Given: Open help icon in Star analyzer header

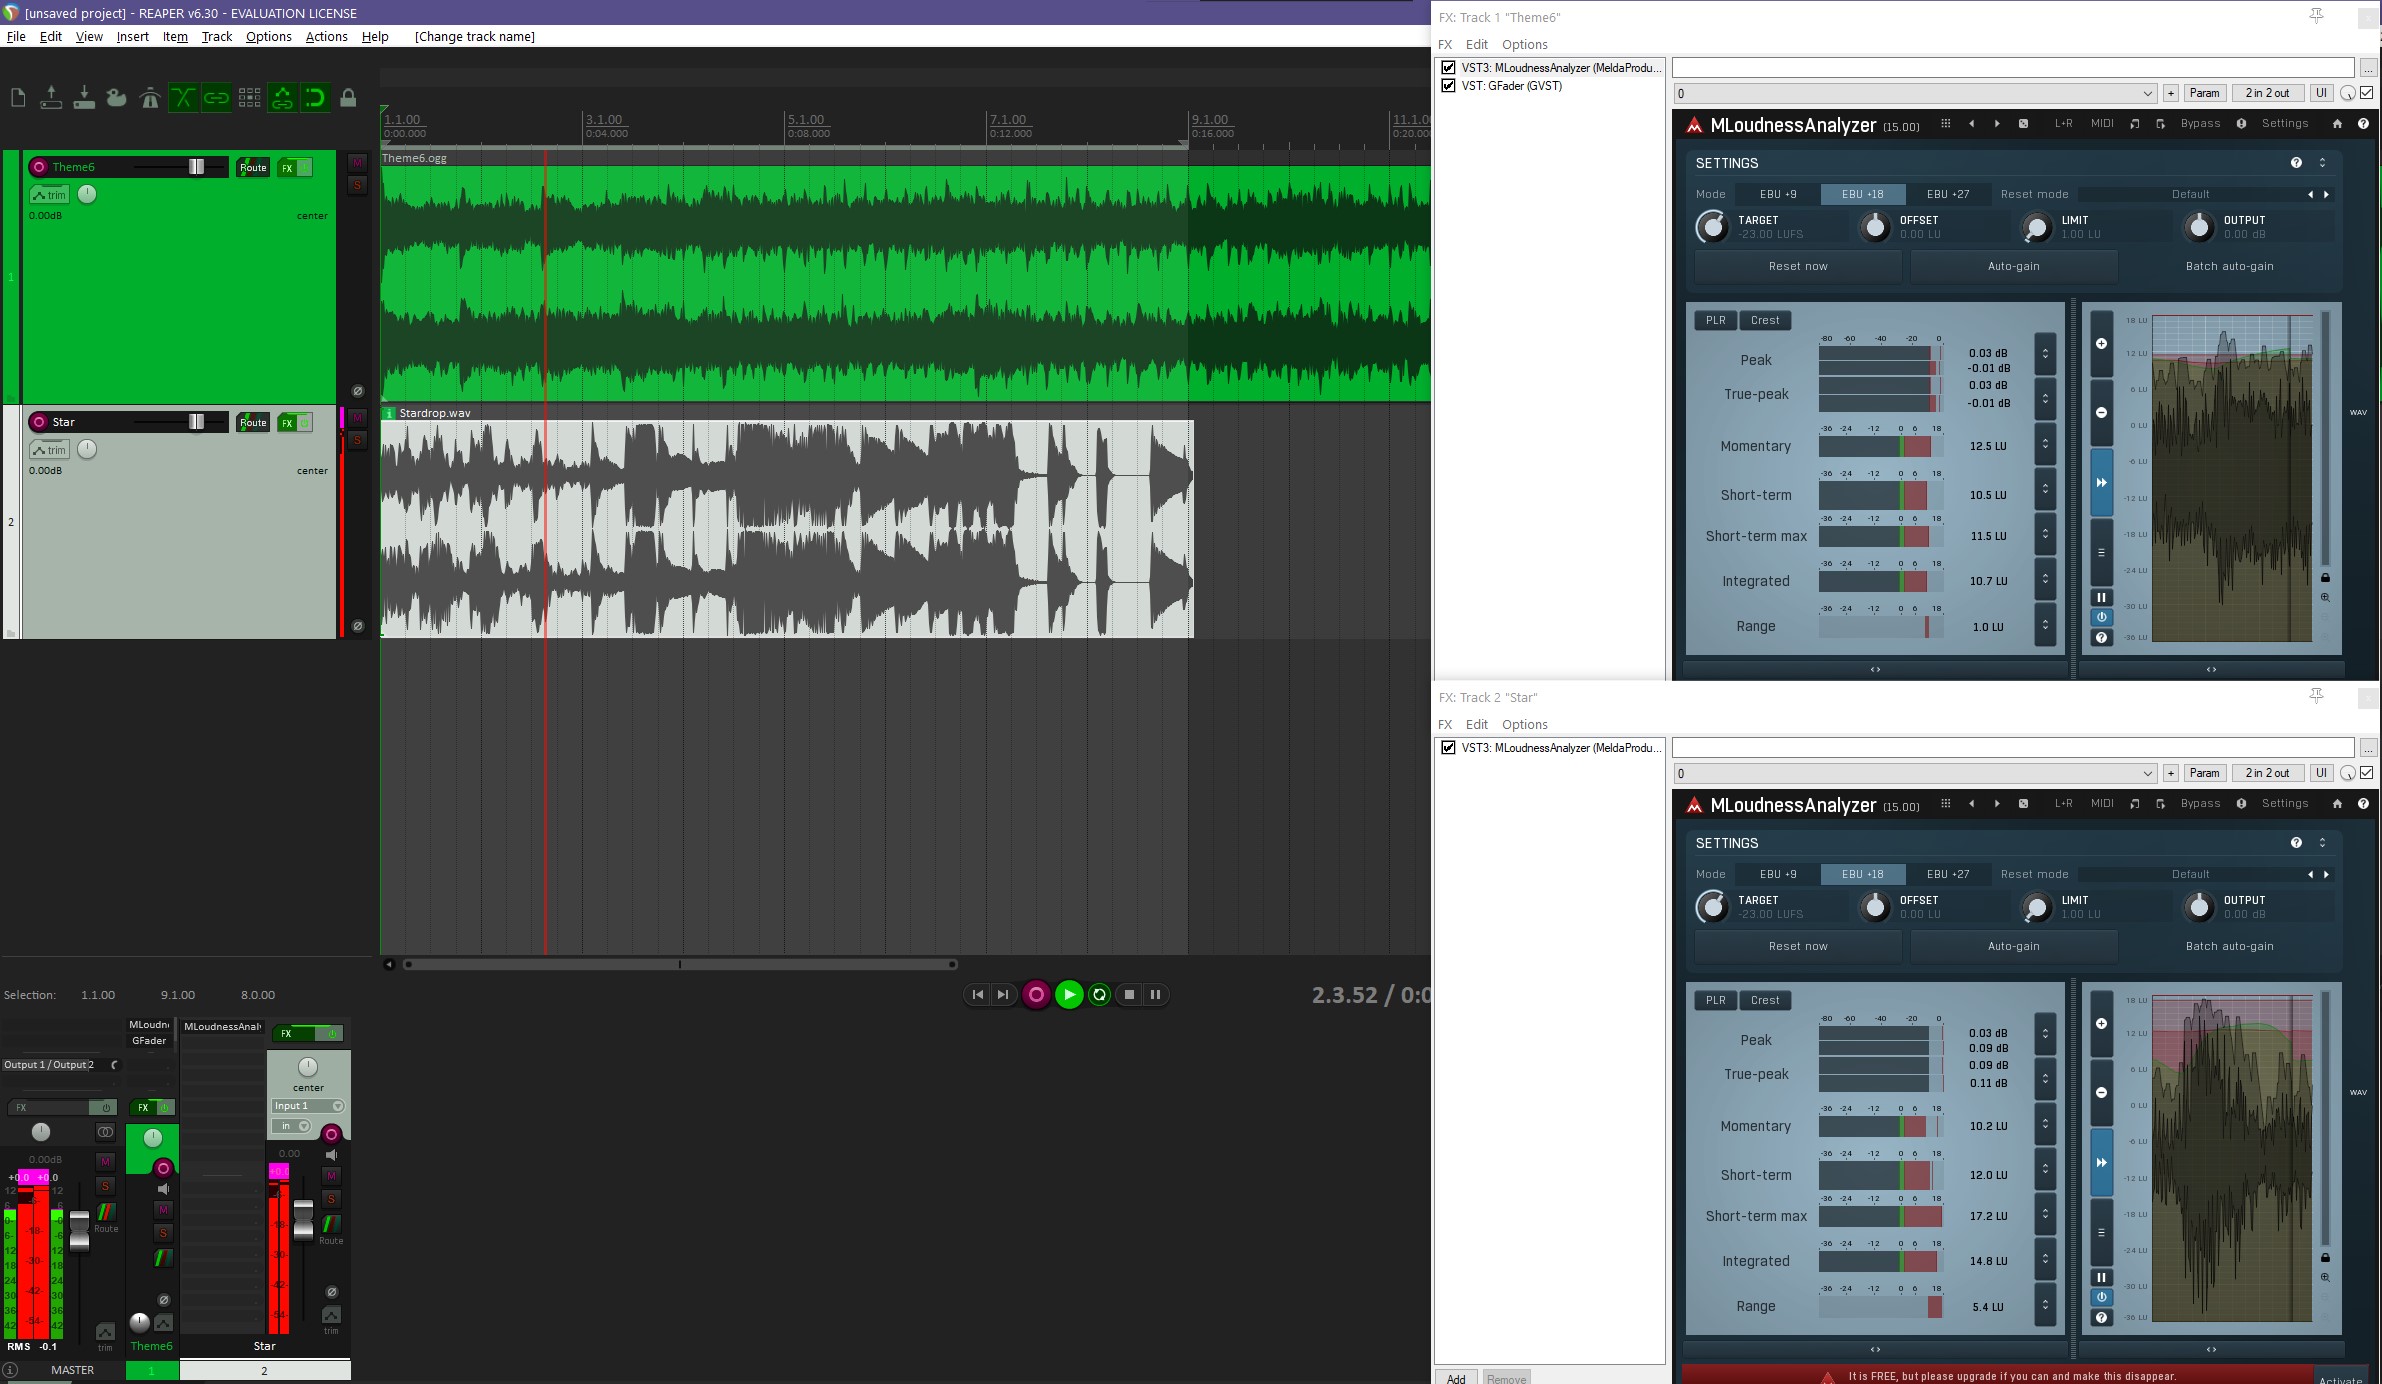Looking at the screenshot, I should tap(2363, 804).
